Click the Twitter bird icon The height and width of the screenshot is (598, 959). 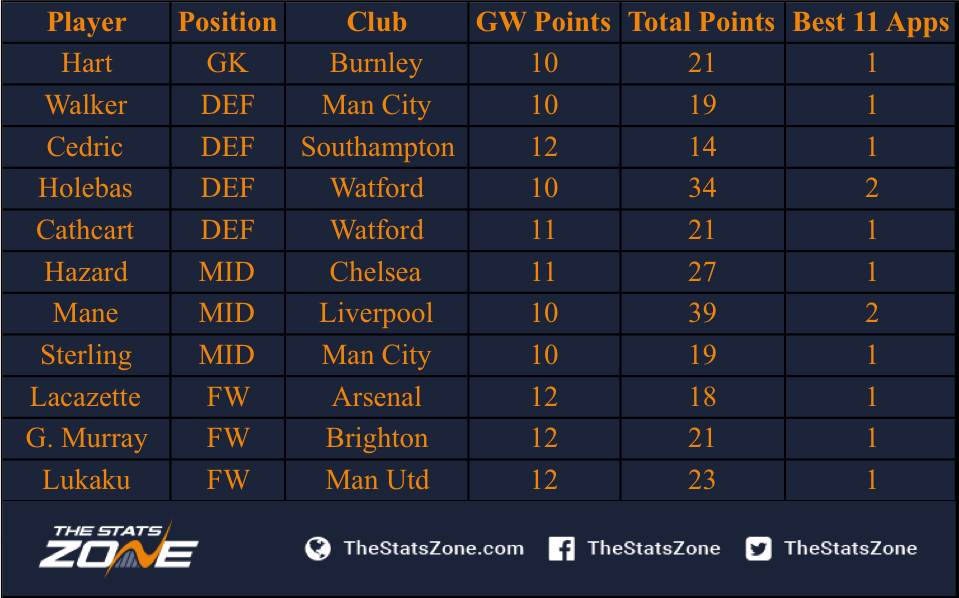tap(758, 548)
